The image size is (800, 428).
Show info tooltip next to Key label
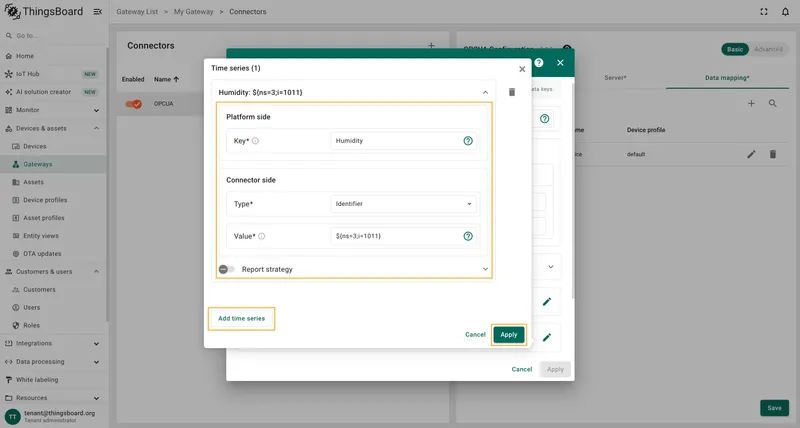[255, 141]
